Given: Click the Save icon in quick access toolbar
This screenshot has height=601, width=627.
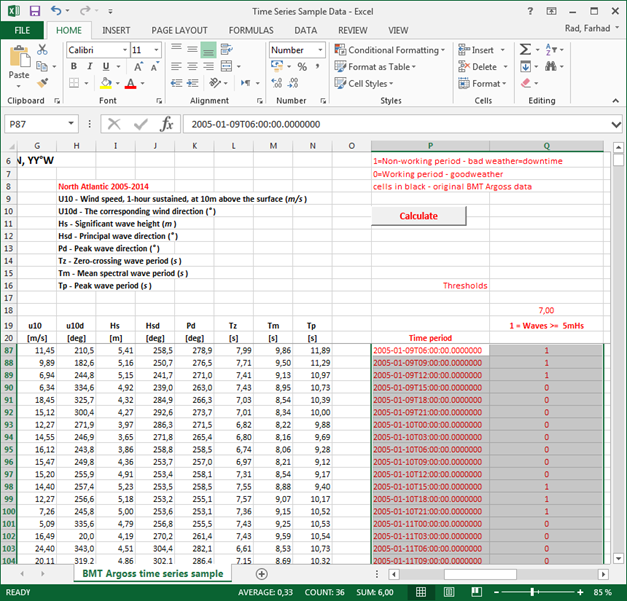Looking at the screenshot, I should [35, 11].
